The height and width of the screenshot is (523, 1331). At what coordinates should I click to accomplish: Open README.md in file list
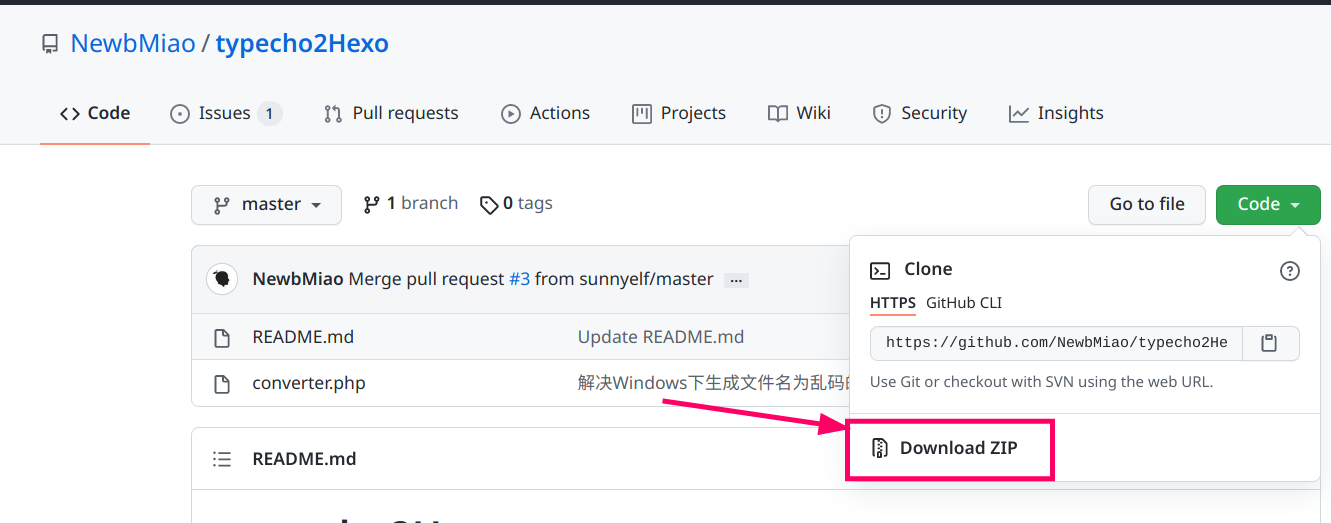pos(303,337)
